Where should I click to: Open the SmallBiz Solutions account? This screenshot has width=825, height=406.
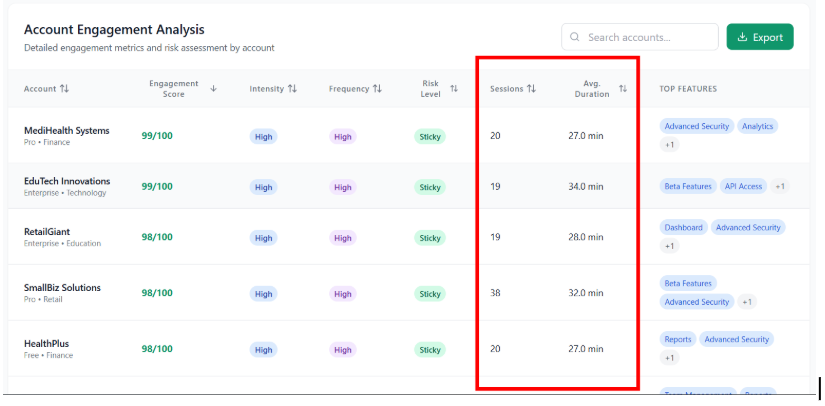point(62,288)
